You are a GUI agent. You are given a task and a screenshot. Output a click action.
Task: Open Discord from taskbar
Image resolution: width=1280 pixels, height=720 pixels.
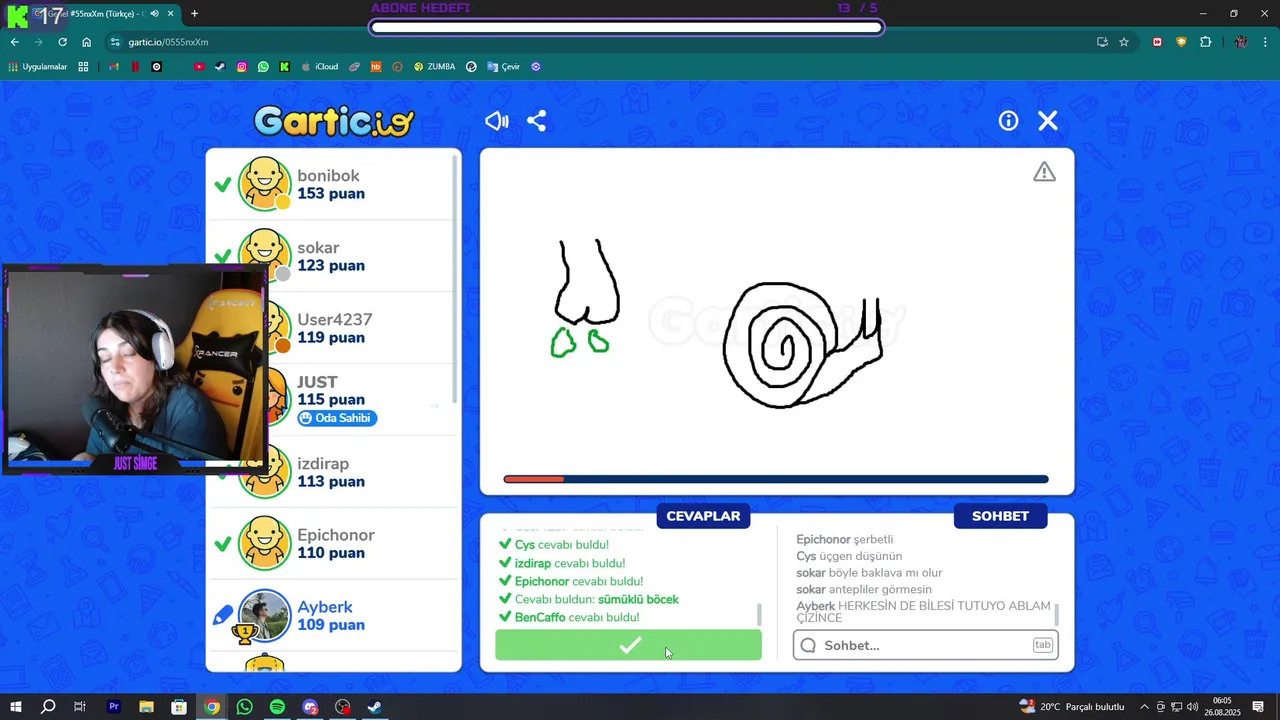click(310, 707)
